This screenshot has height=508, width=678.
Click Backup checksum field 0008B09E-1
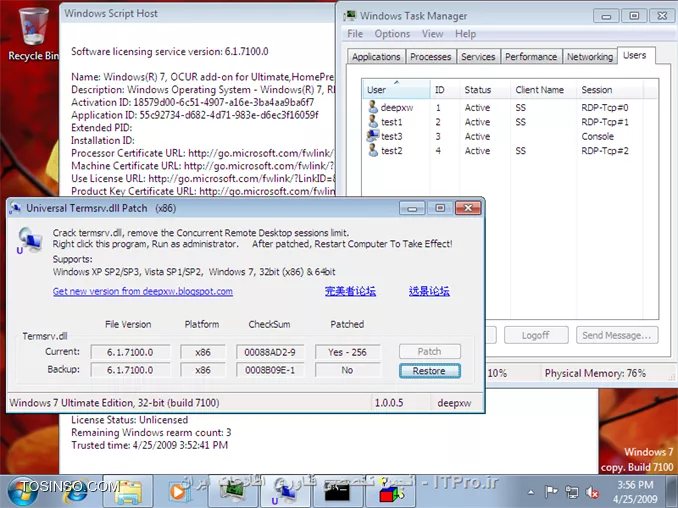pos(270,370)
